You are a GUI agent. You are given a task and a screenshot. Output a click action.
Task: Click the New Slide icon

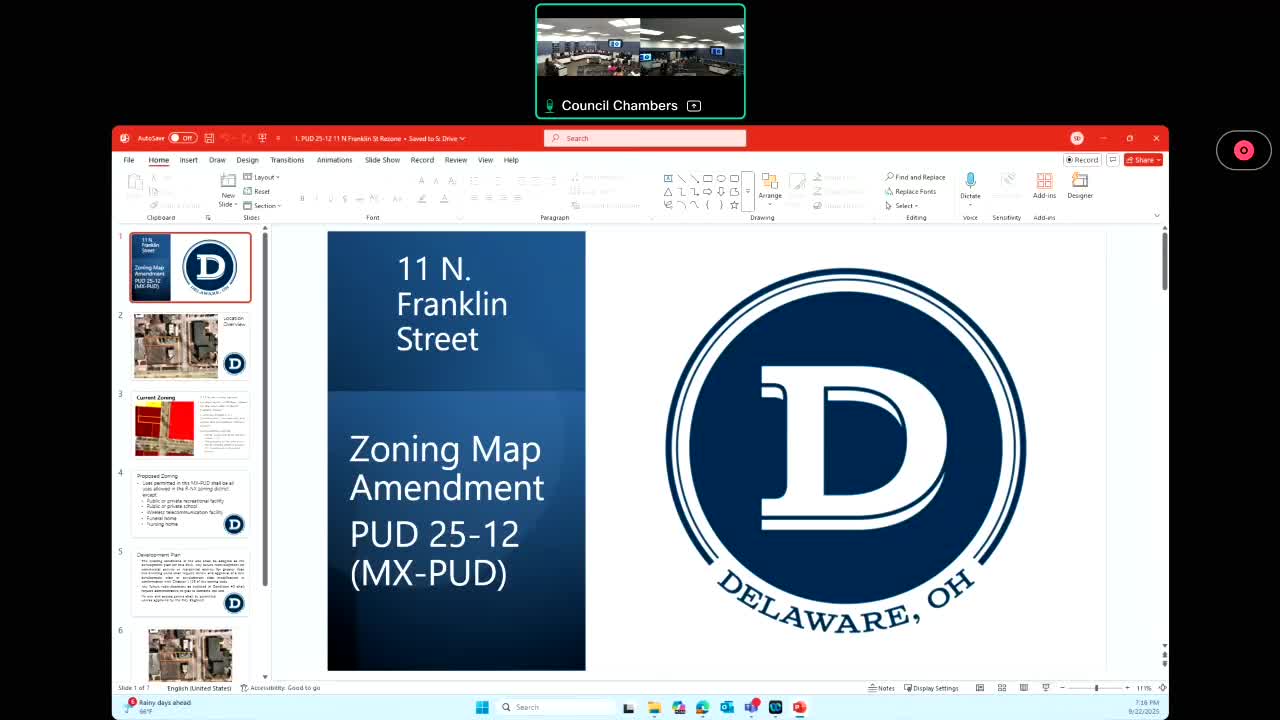pyautogui.click(x=228, y=181)
